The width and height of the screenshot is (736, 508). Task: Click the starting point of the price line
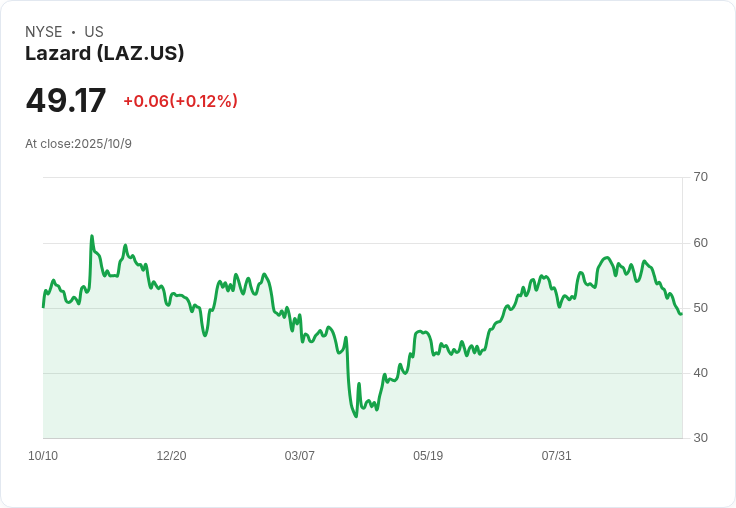pos(43,306)
